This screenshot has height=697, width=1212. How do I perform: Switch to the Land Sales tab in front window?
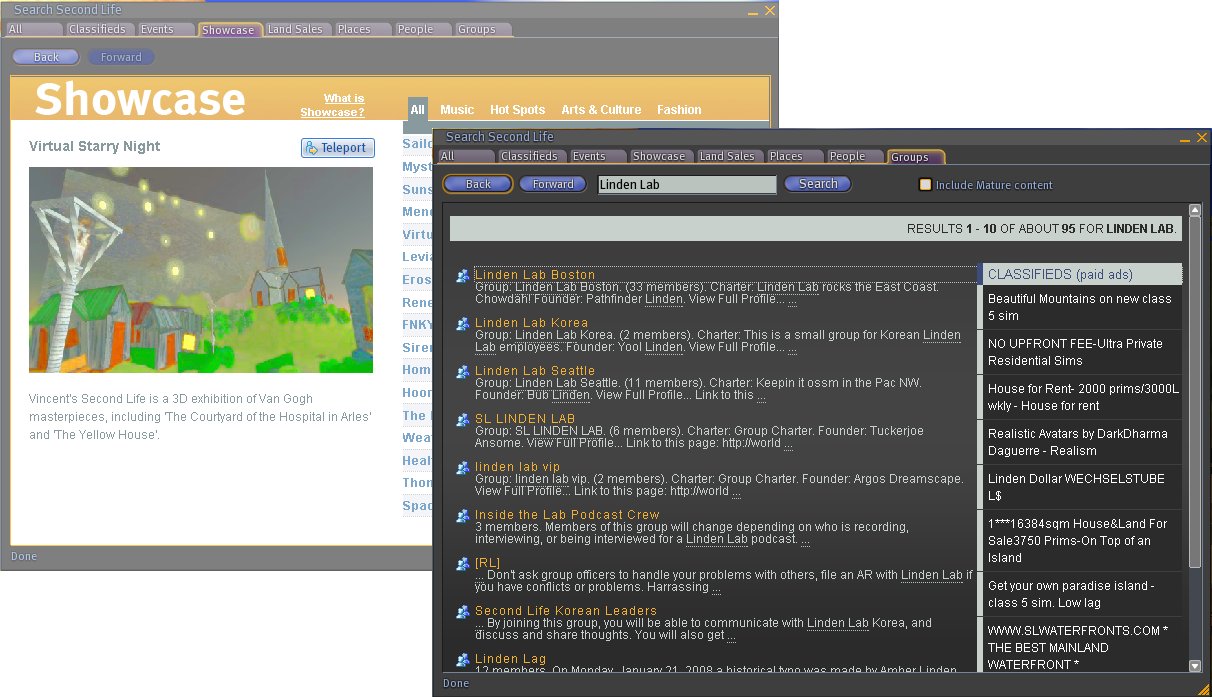pos(726,156)
